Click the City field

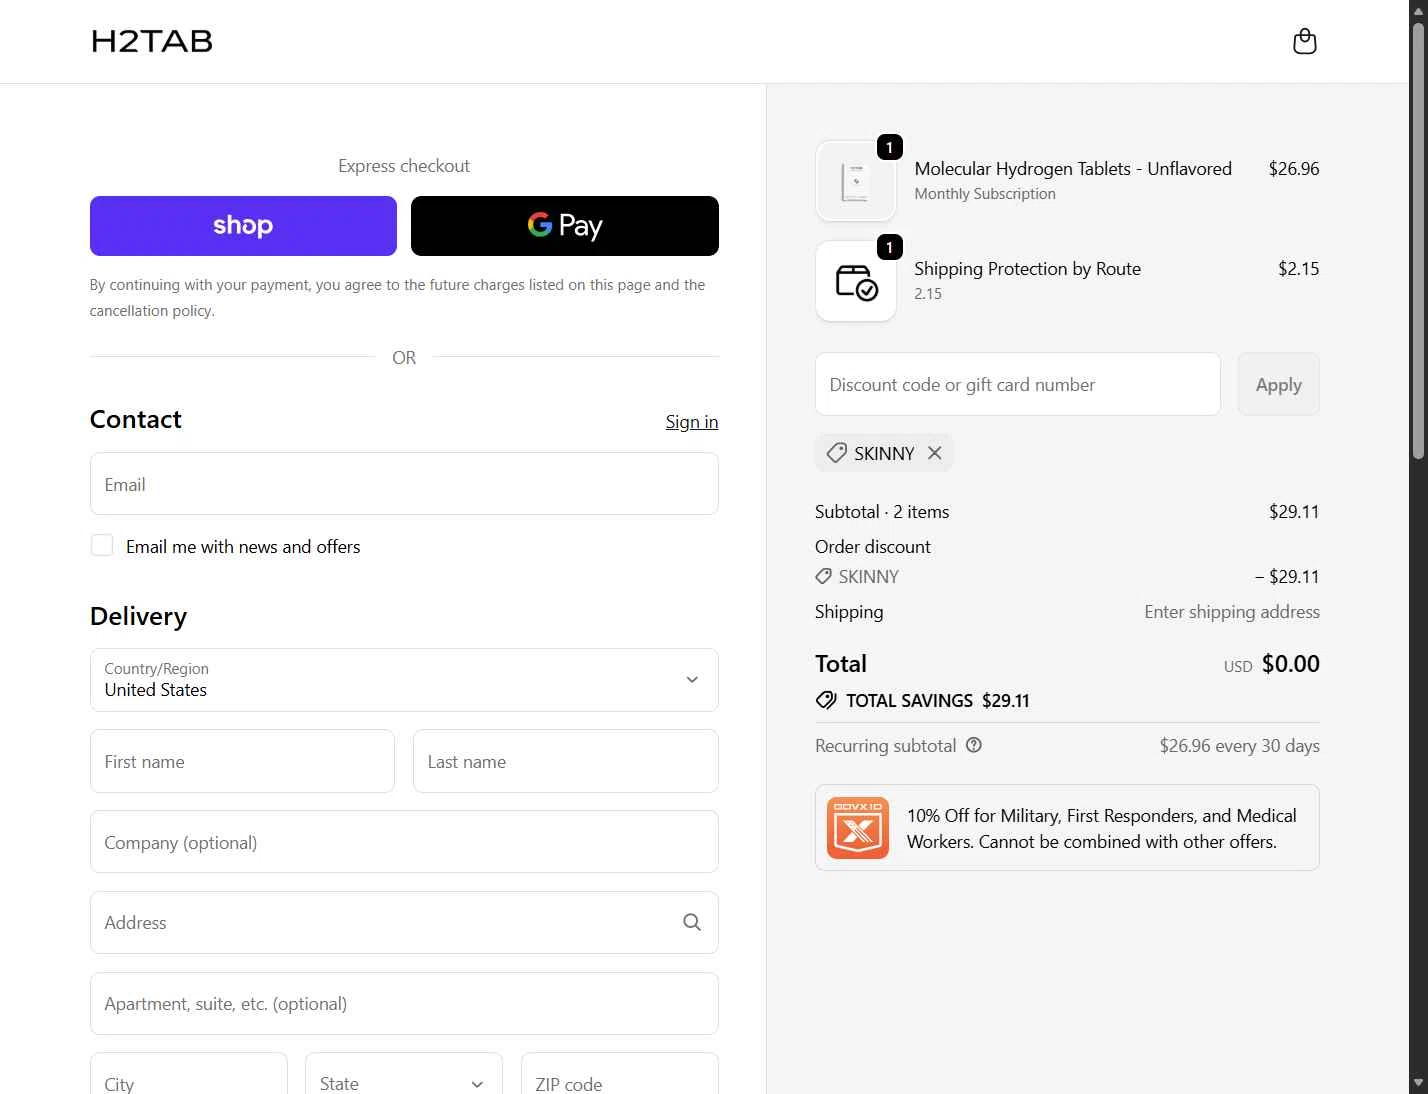(189, 1074)
